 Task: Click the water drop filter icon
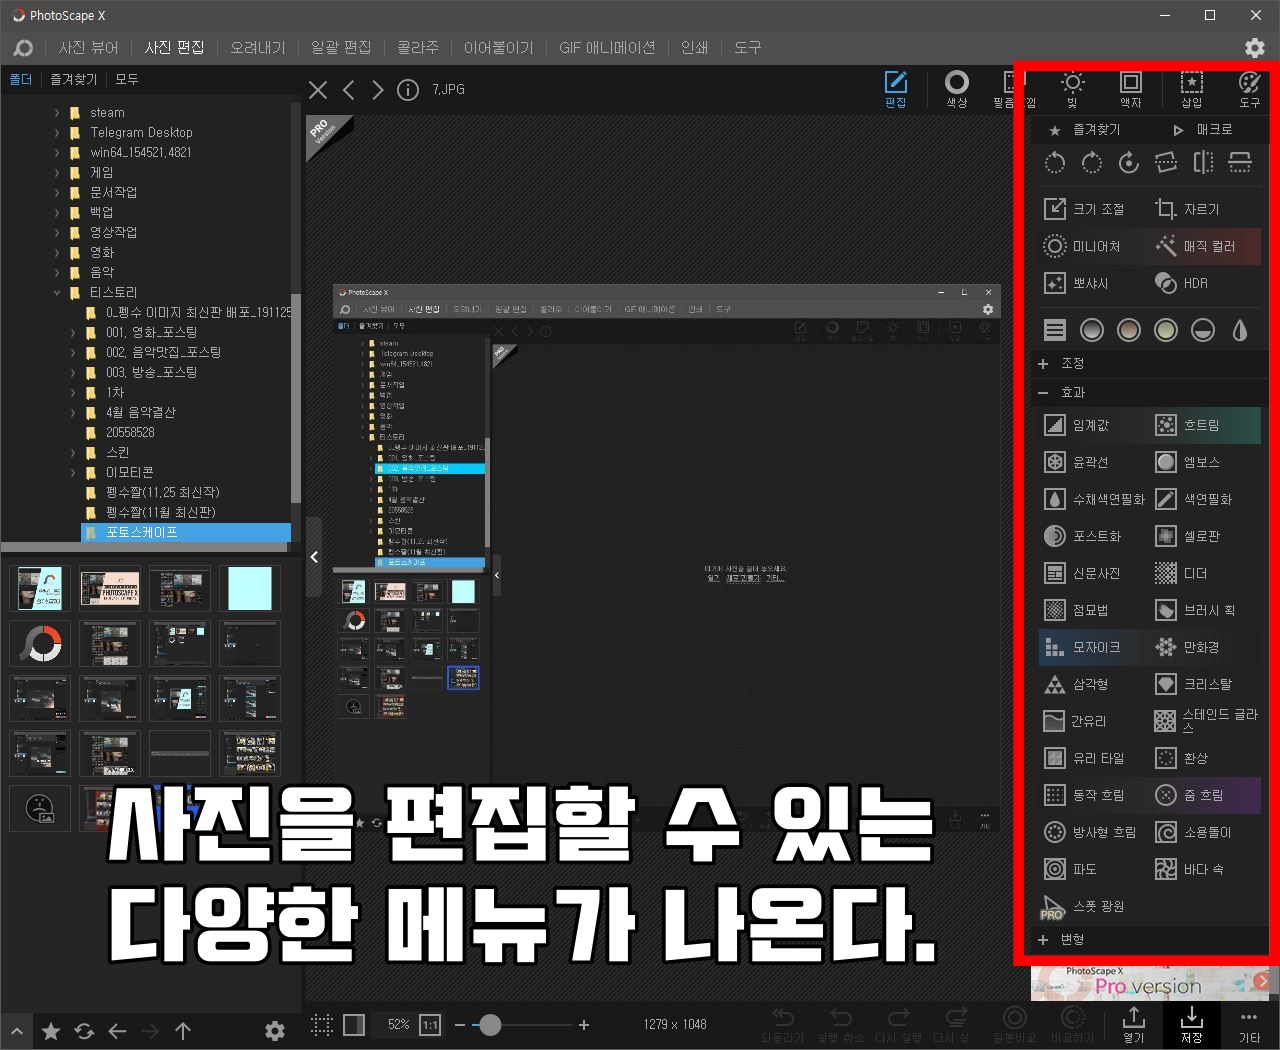[1240, 330]
